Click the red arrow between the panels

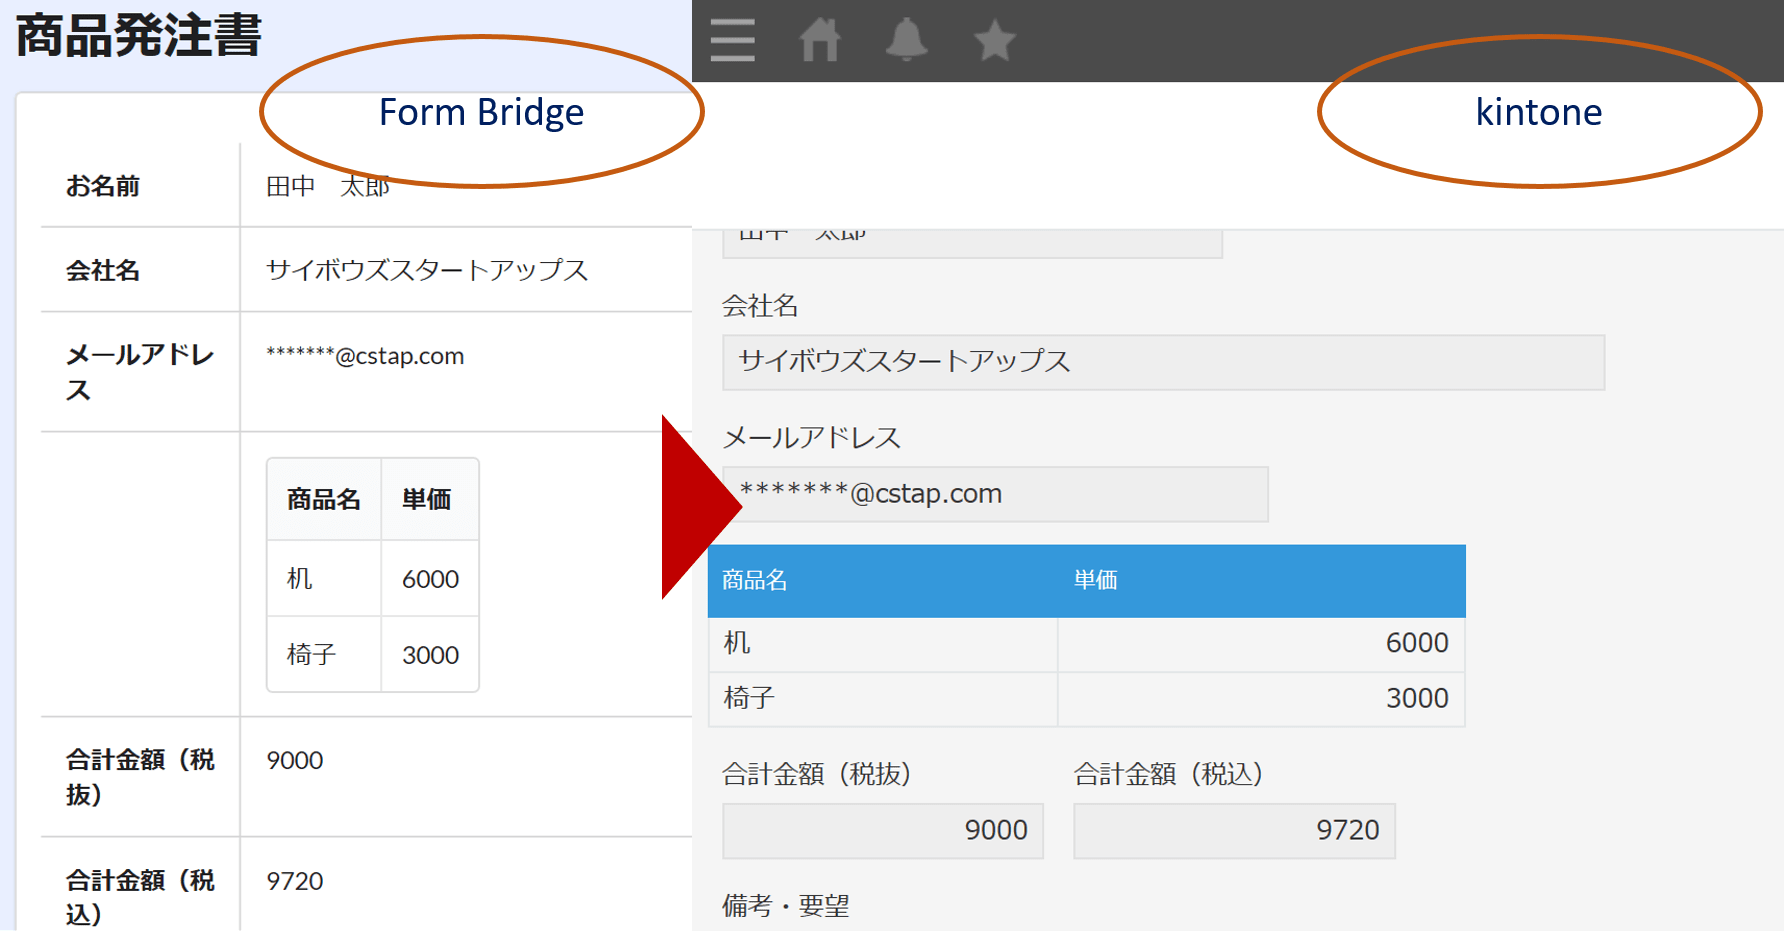697,507
